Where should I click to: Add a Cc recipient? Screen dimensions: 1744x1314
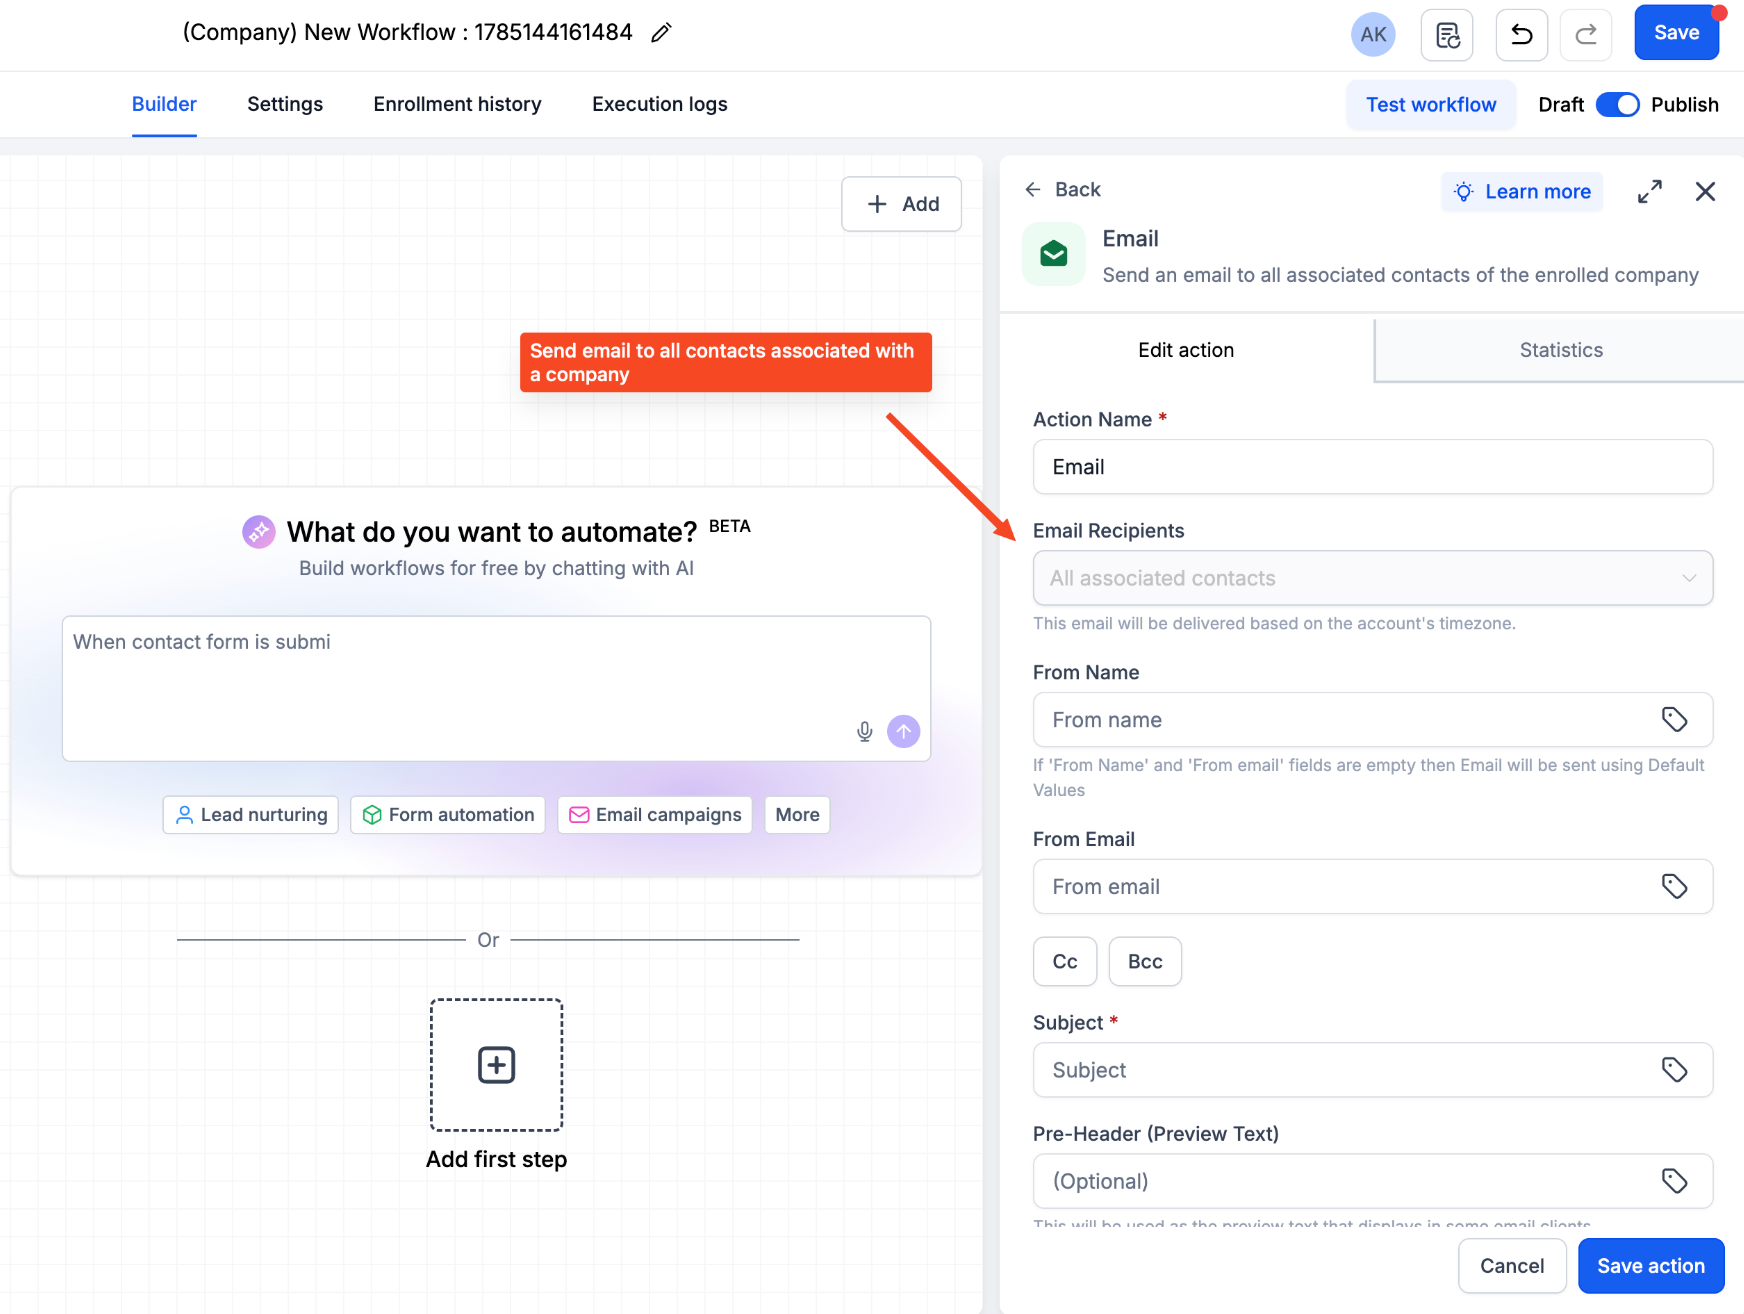click(x=1065, y=962)
